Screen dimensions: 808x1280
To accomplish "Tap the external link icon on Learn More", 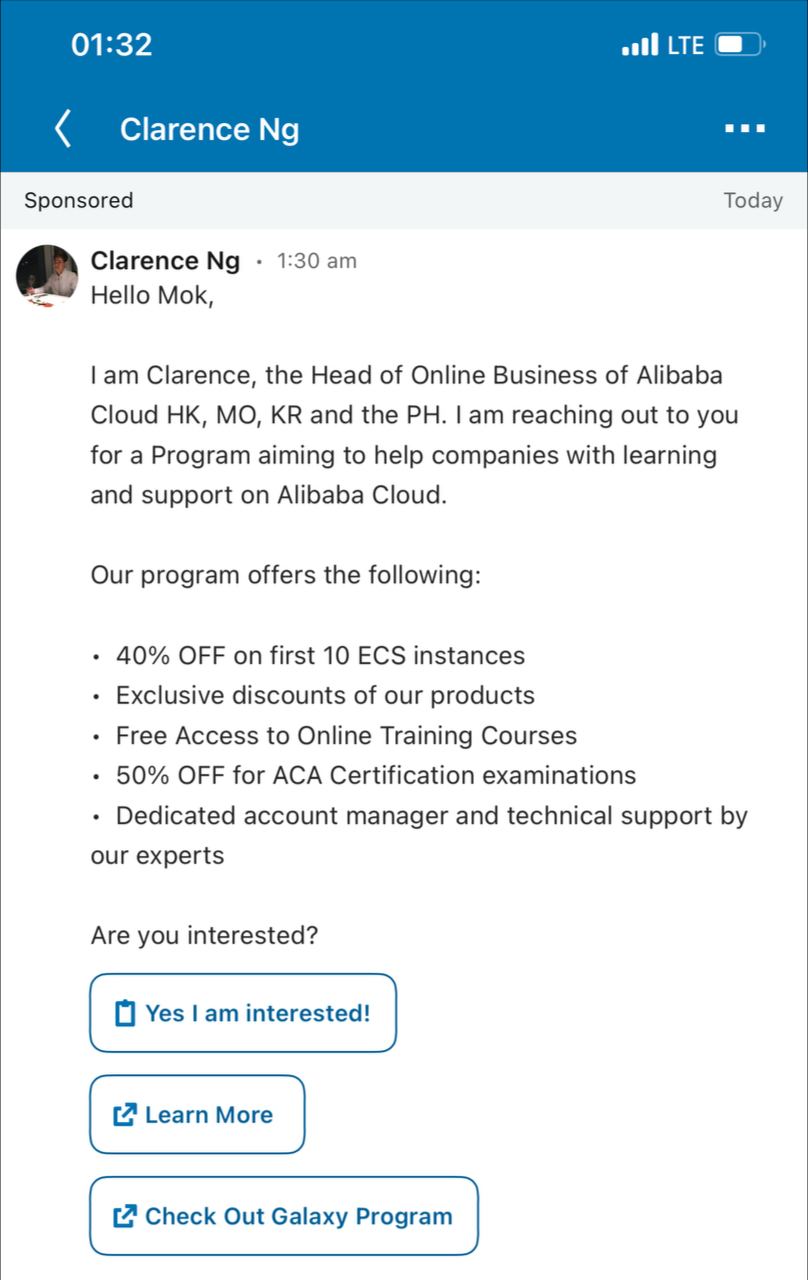I will pyautogui.click(x=125, y=1115).
